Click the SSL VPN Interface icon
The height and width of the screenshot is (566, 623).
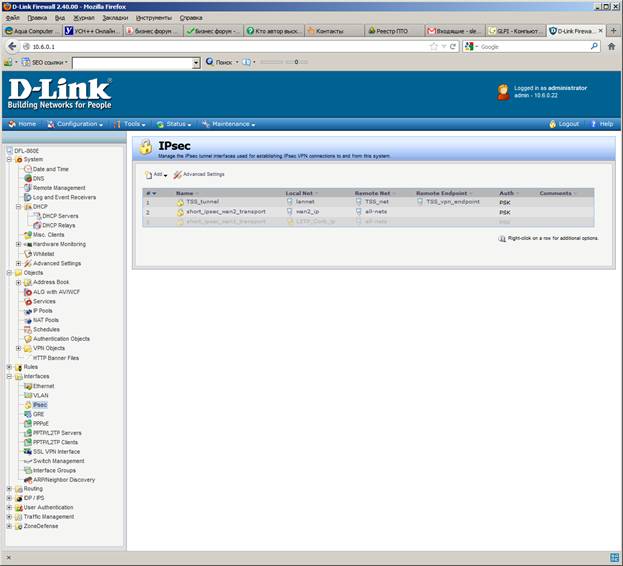[28, 452]
